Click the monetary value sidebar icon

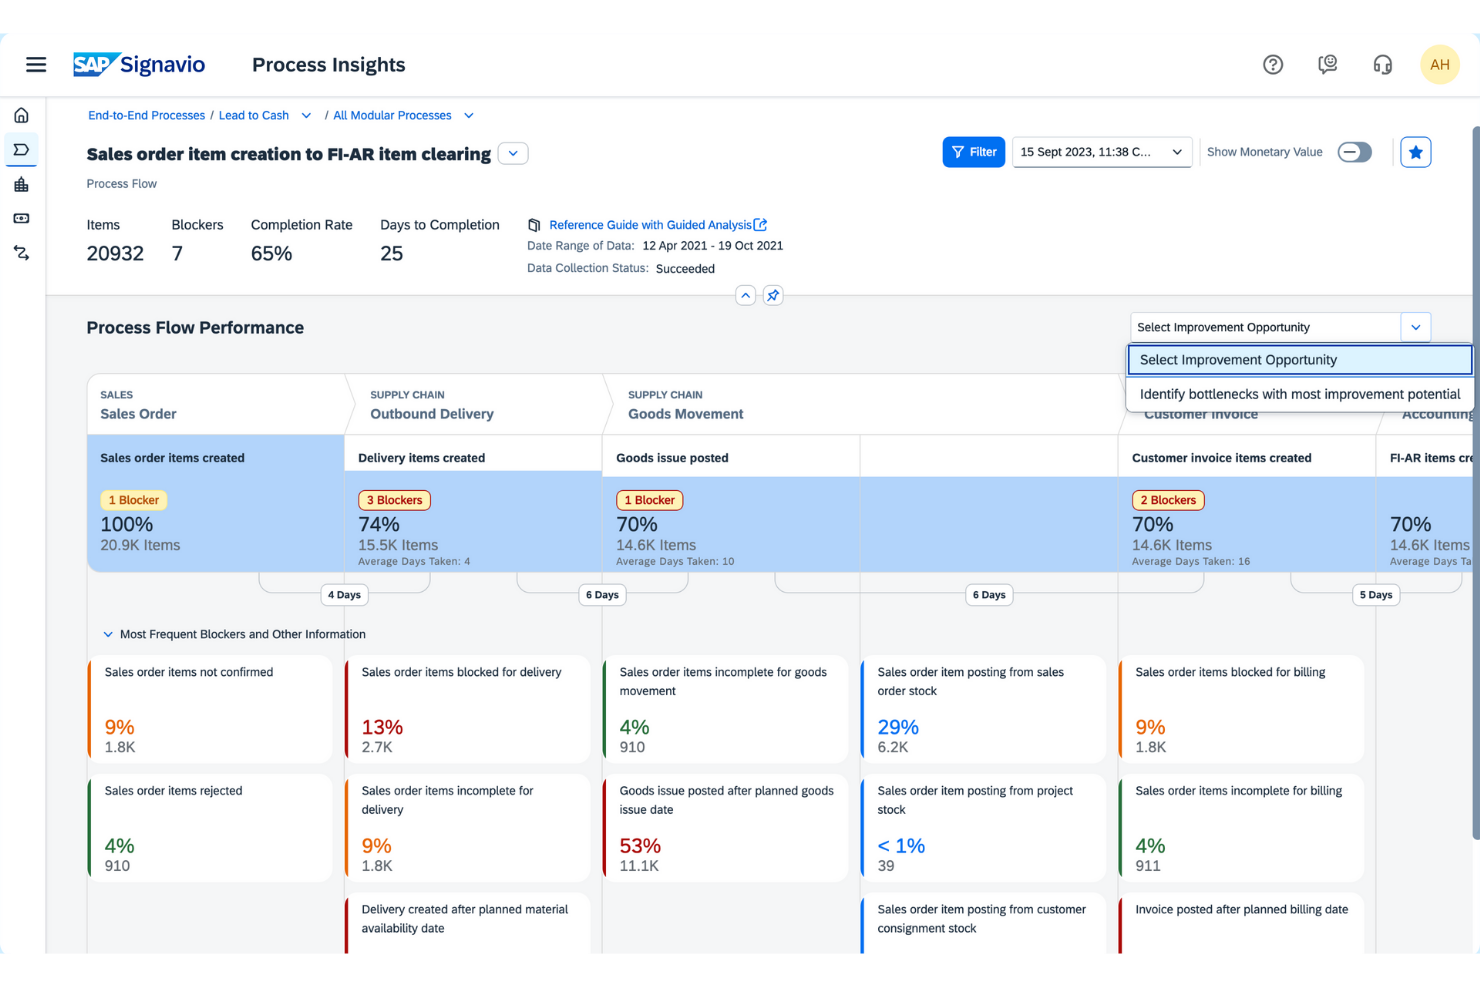[x=21, y=218]
